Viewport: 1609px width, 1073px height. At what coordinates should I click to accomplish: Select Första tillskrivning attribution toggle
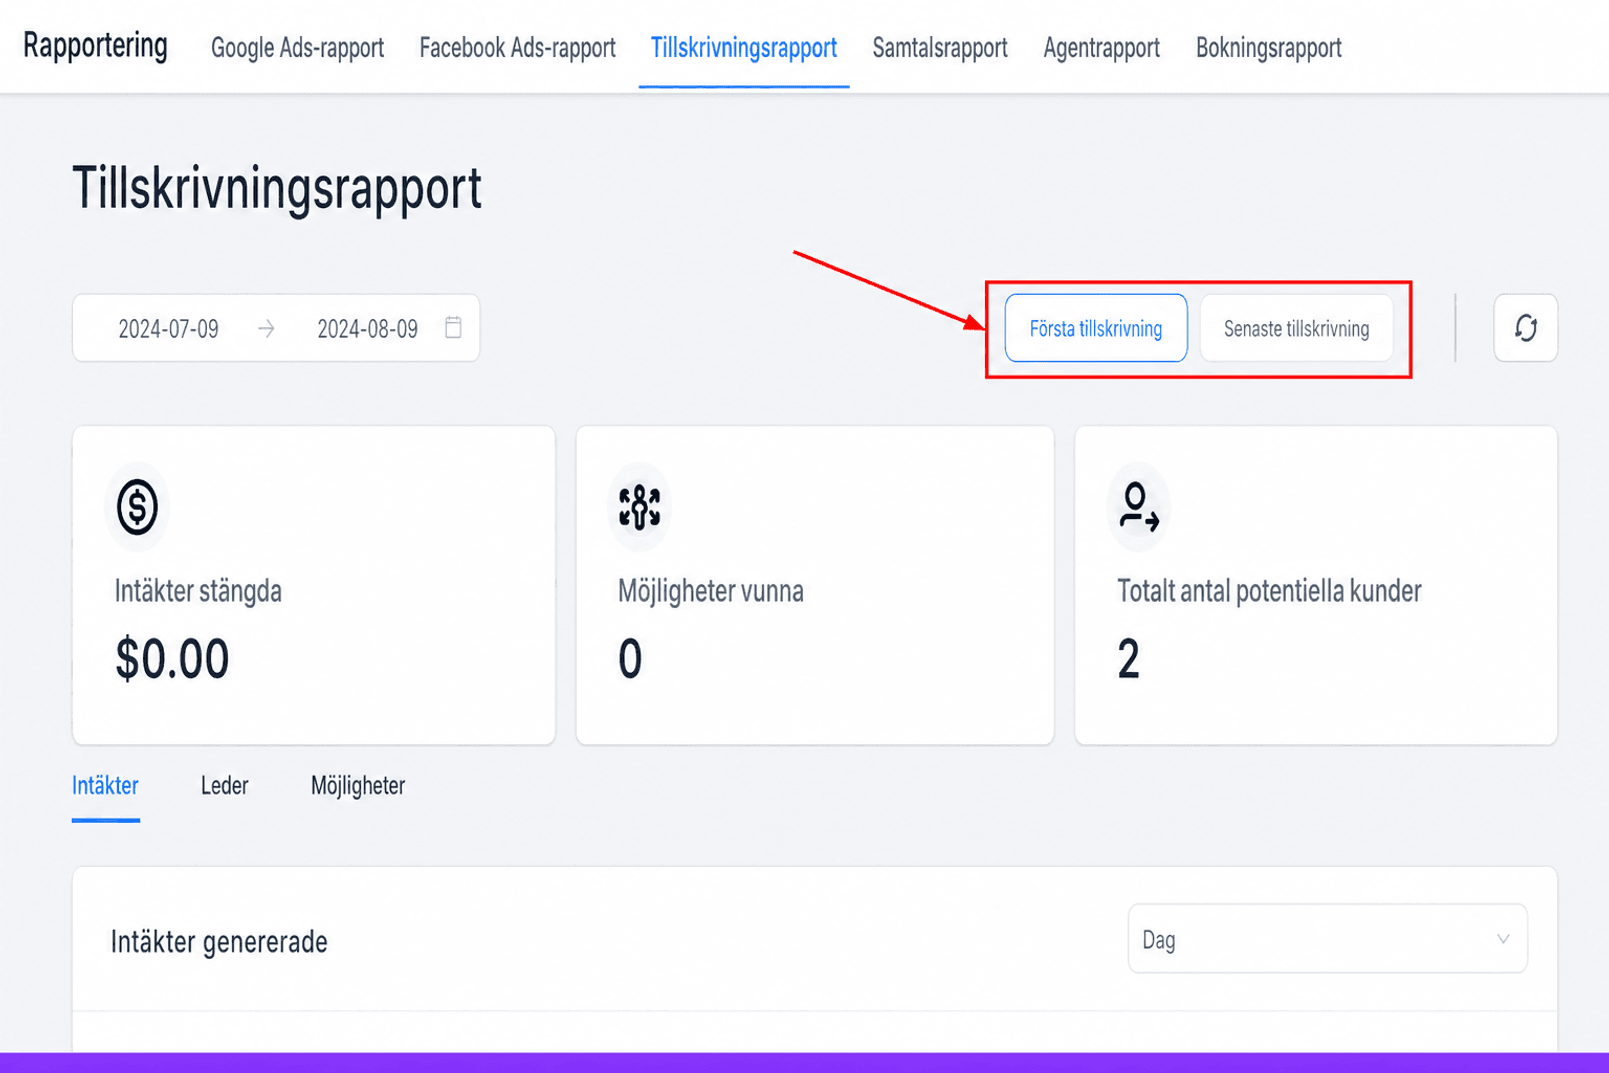coord(1096,328)
